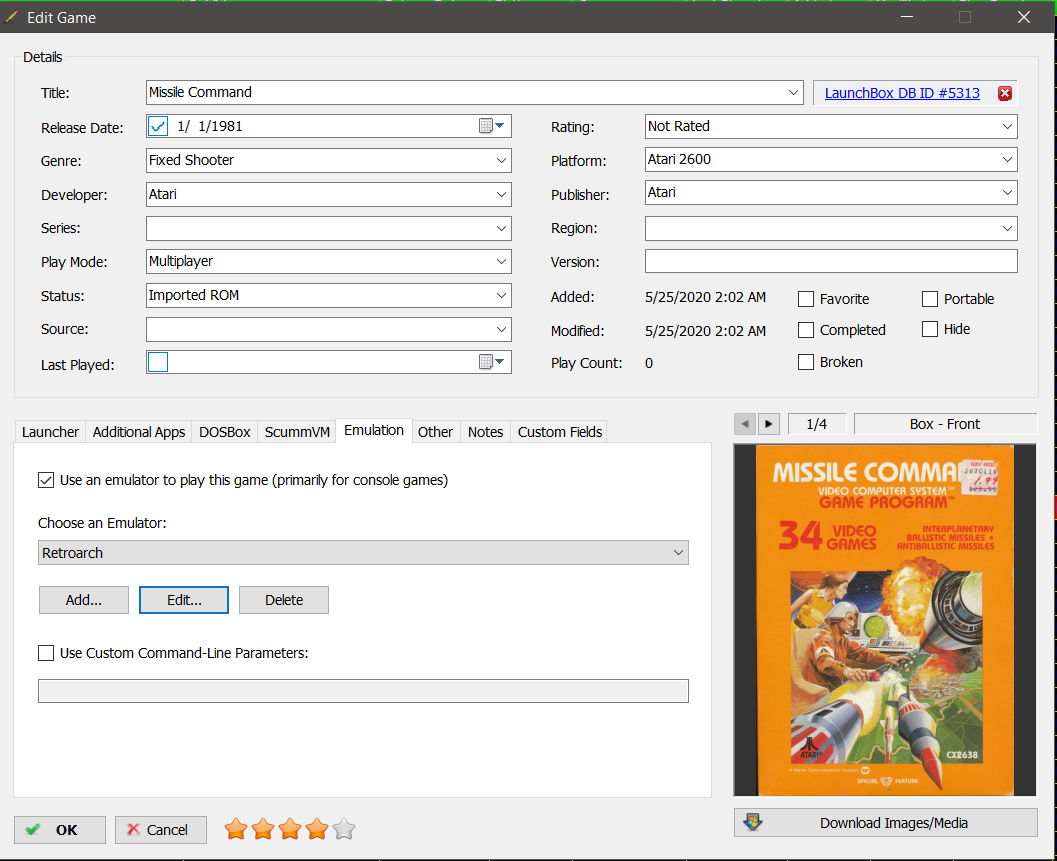The height and width of the screenshot is (861, 1057).
Task: Click the Add... emulator button
Action: click(84, 600)
